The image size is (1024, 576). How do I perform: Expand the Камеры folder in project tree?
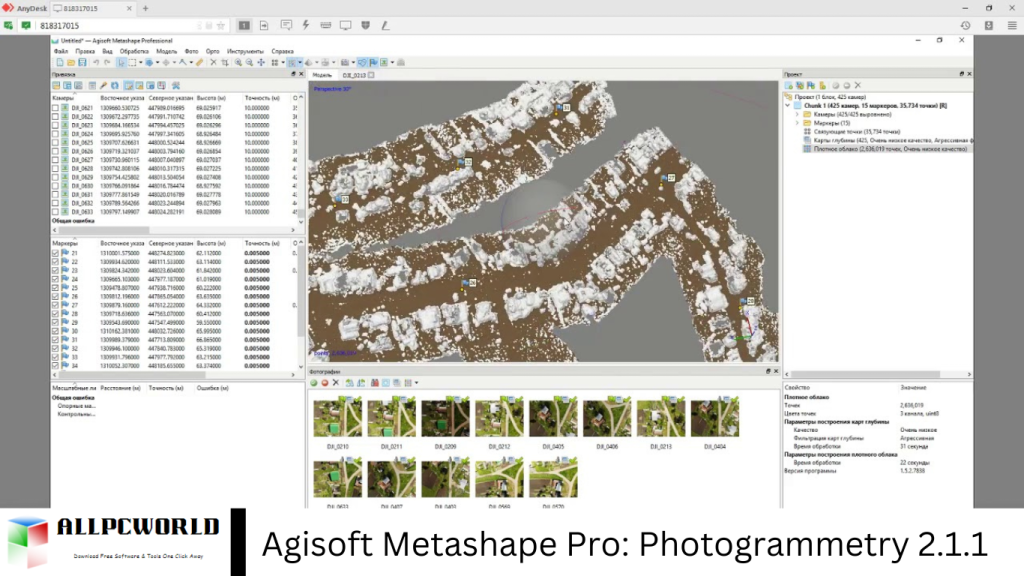click(797, 114)
